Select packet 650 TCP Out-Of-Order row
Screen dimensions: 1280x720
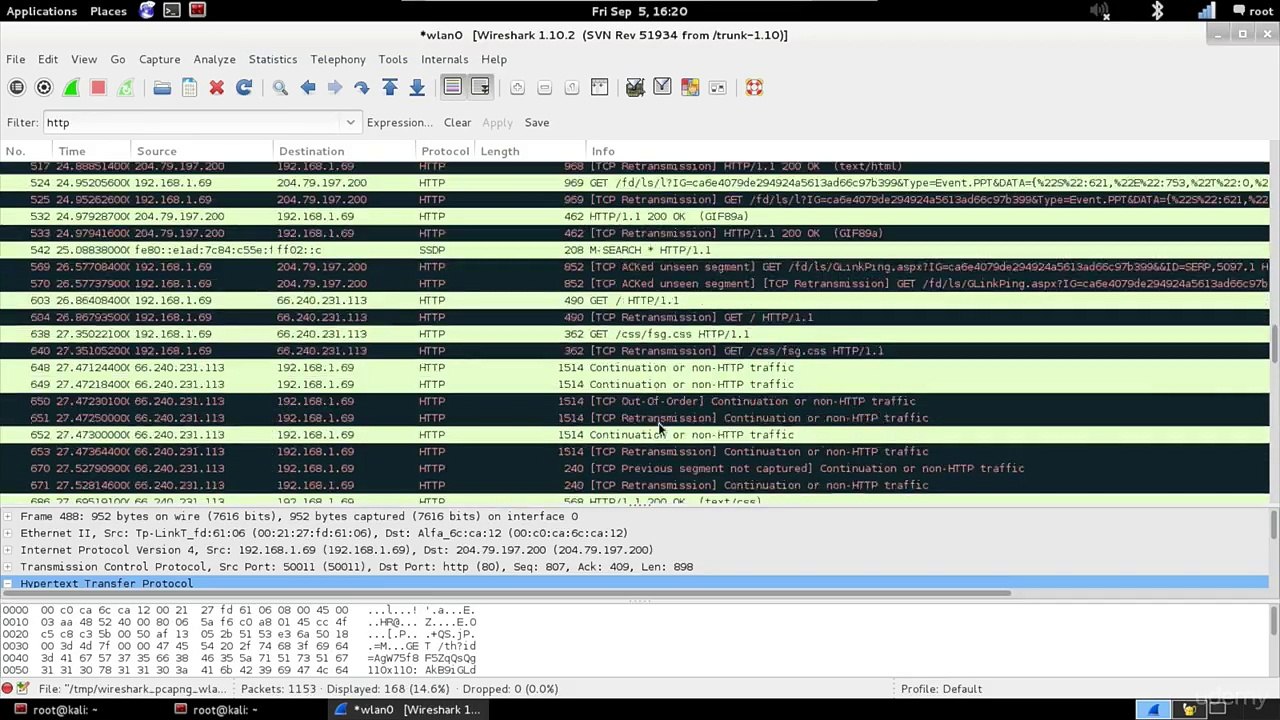pyautogui.click(x=635, y=401)
